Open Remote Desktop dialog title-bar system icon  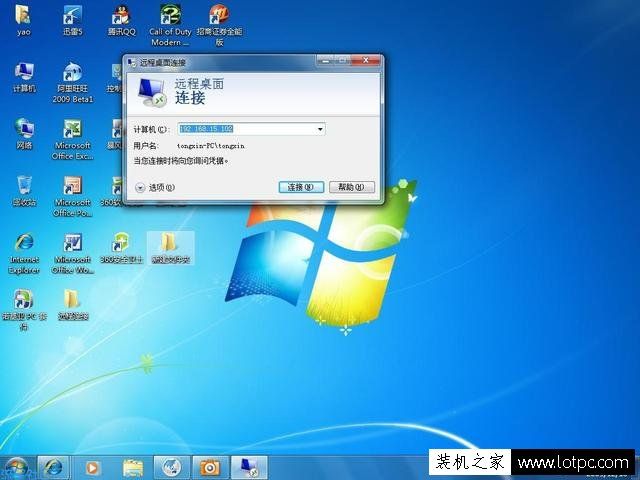click(x=132, y=62)
